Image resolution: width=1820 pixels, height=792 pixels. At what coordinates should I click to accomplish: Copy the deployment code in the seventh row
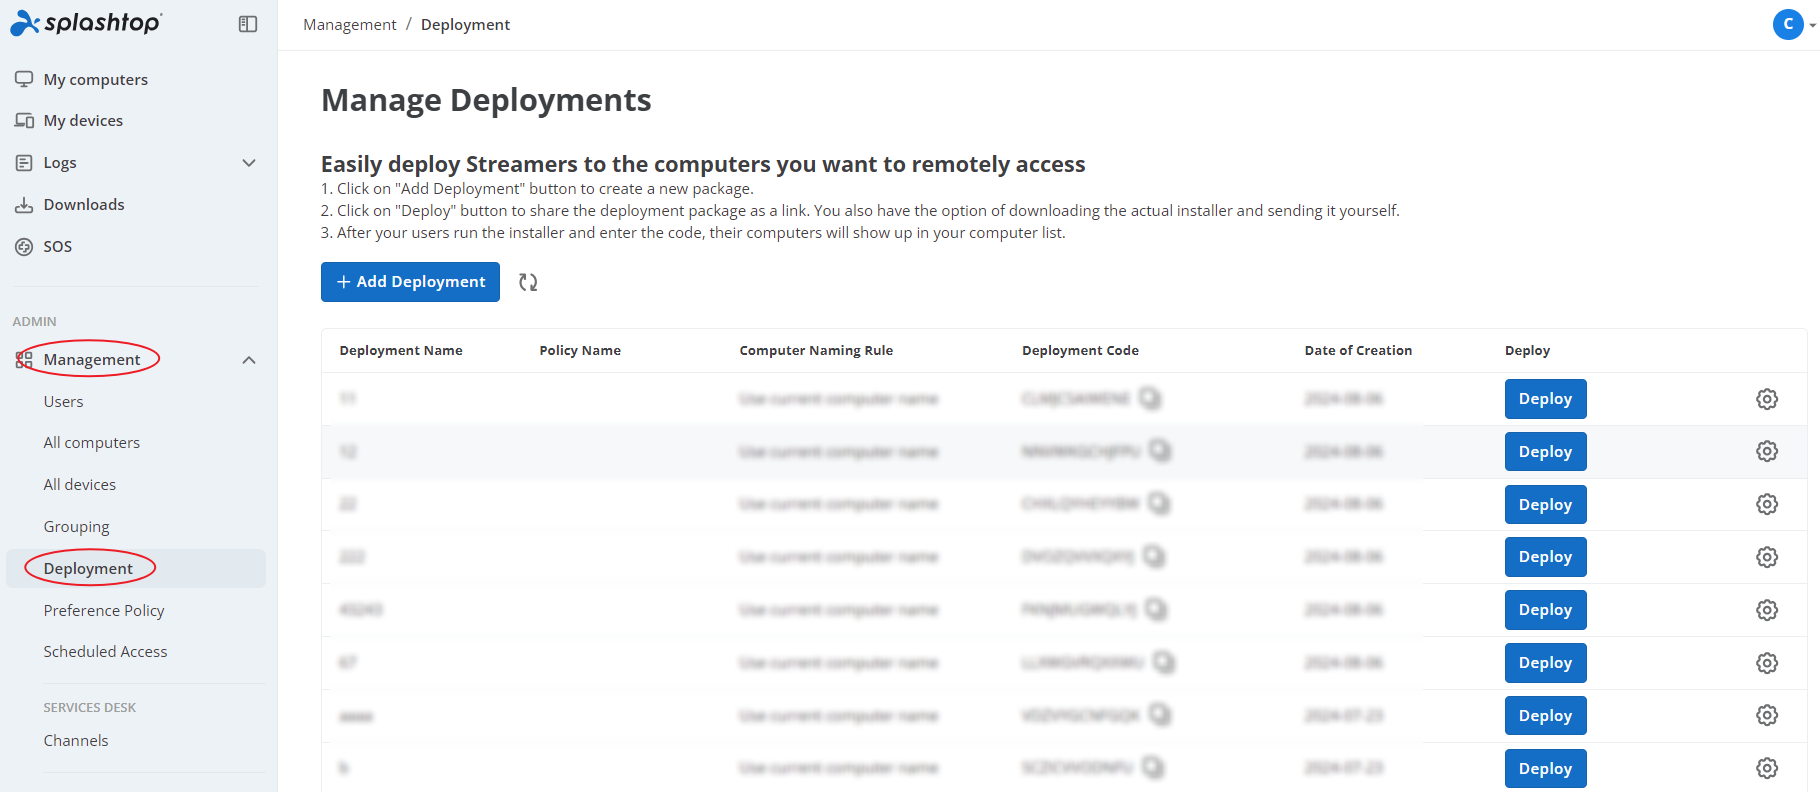pyautogui.click(x=1160, y=715)
